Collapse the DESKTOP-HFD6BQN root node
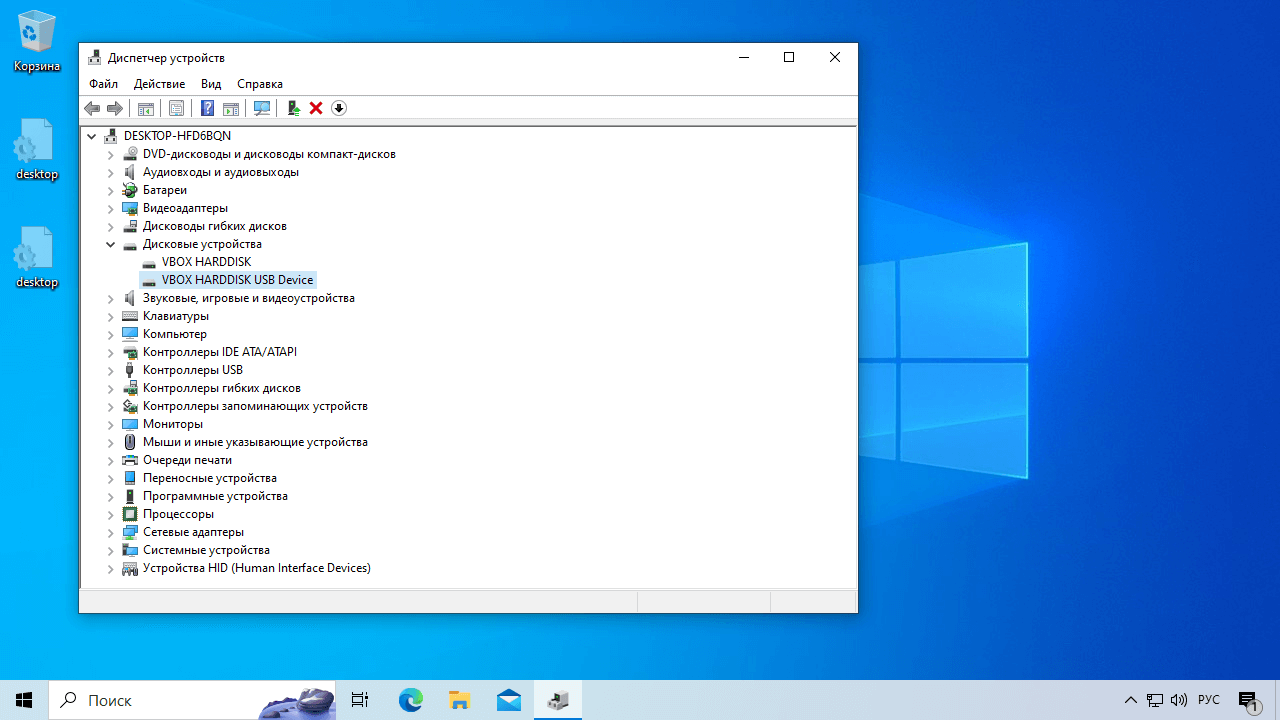The height and width of the screenshot is (720, 1280). pyautogui.click(x=92, y=136)
